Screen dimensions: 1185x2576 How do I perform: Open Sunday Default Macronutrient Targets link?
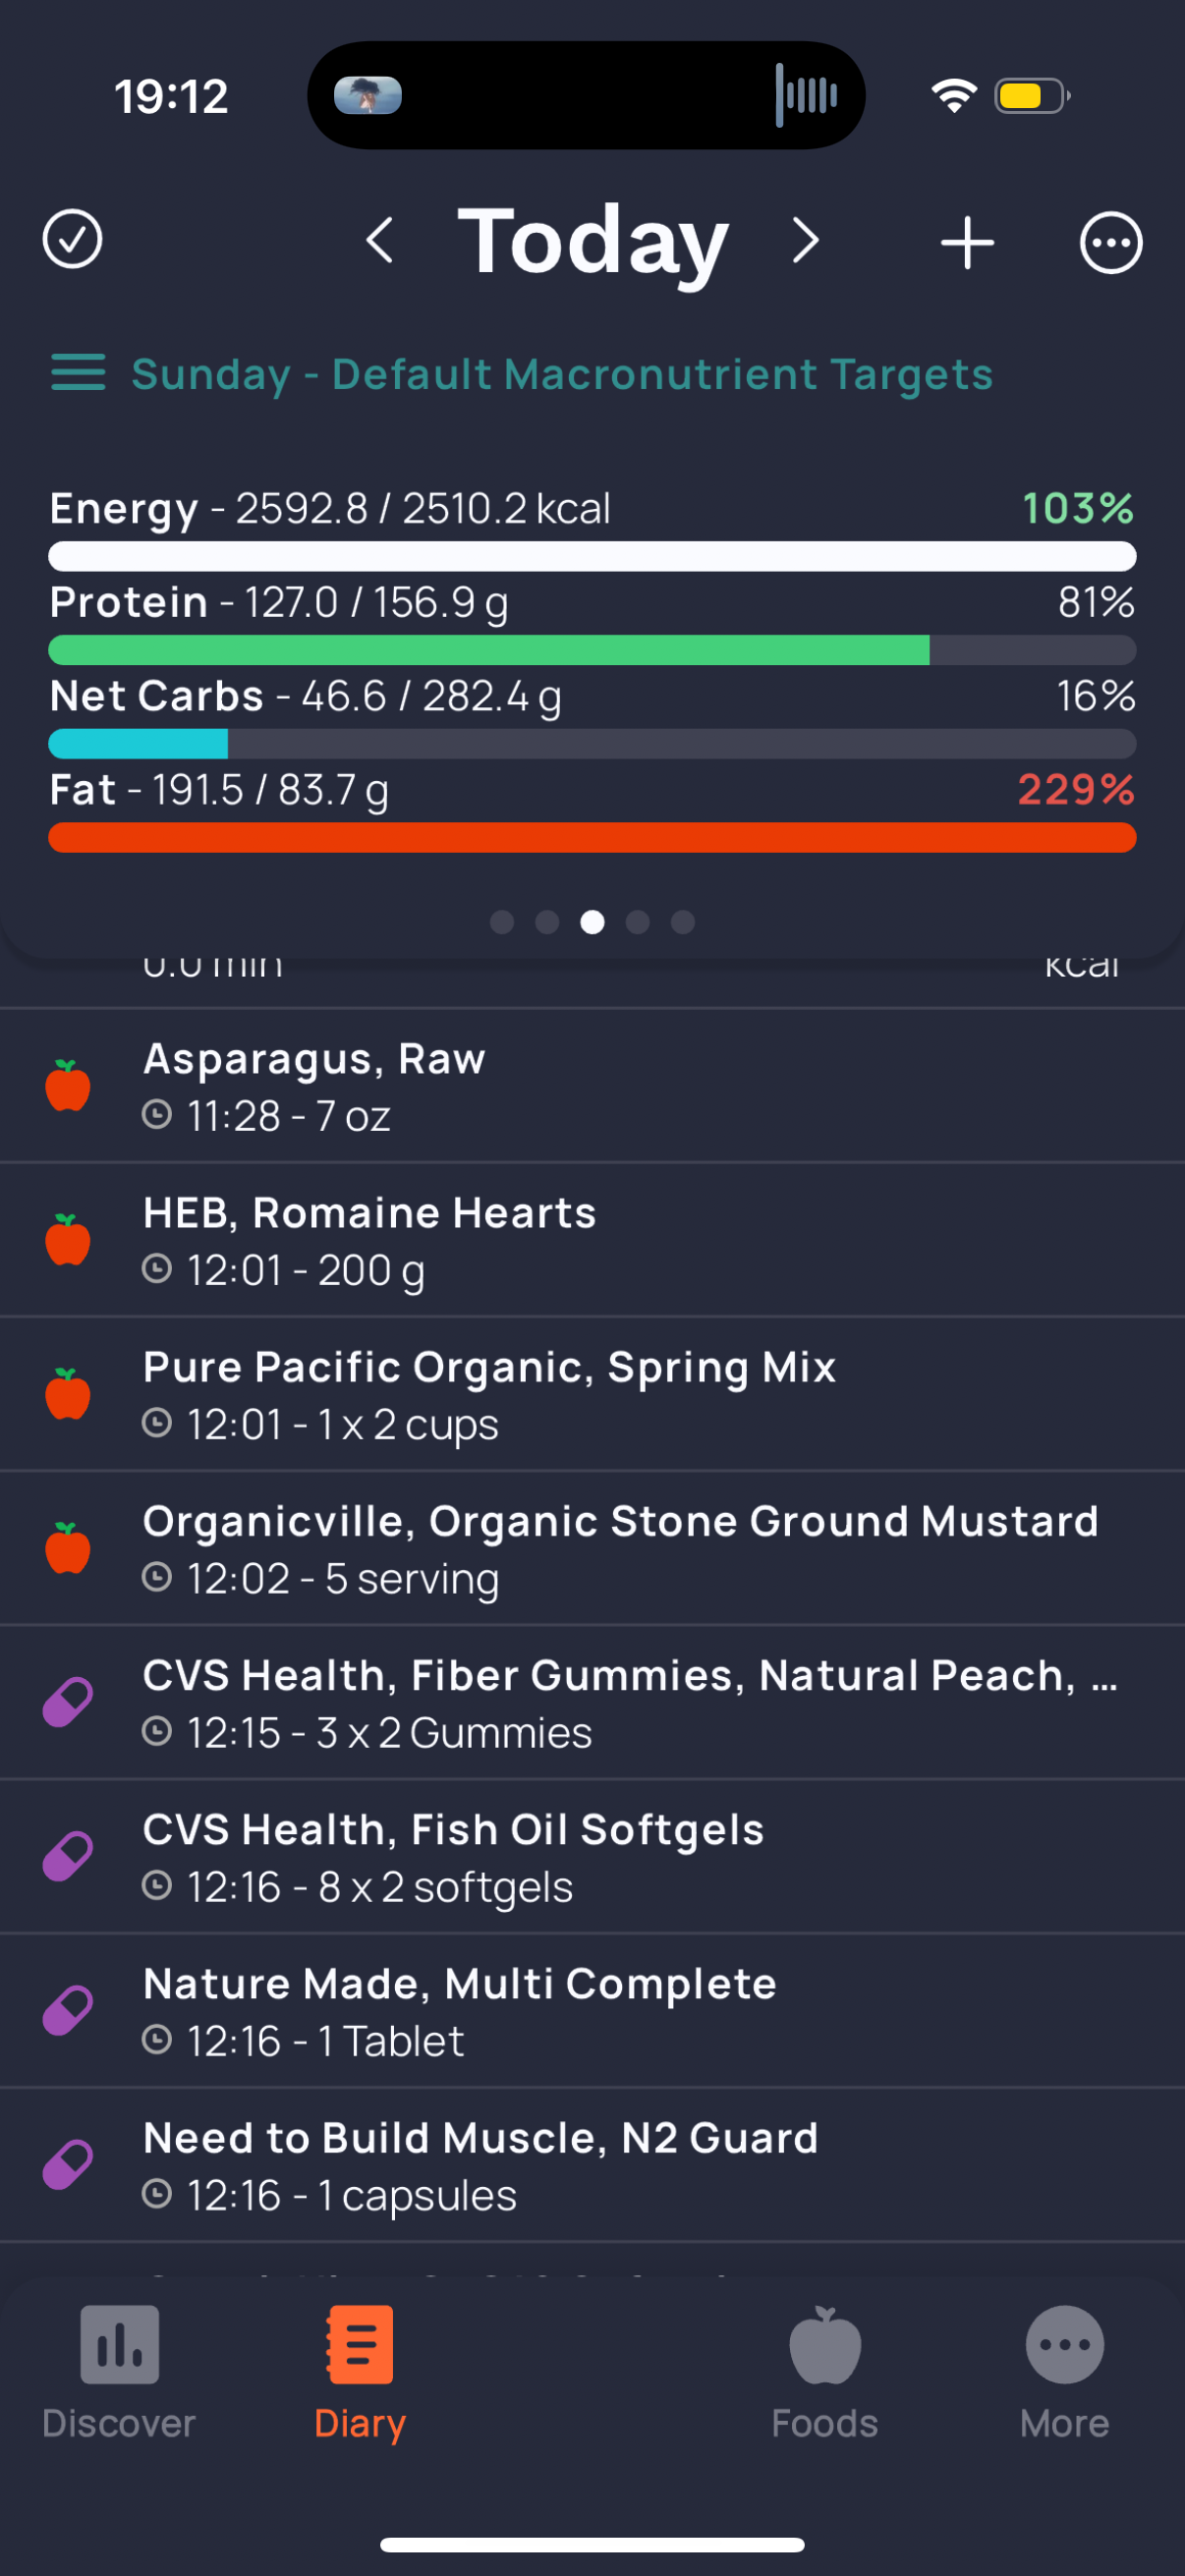[x=562, y=374]
